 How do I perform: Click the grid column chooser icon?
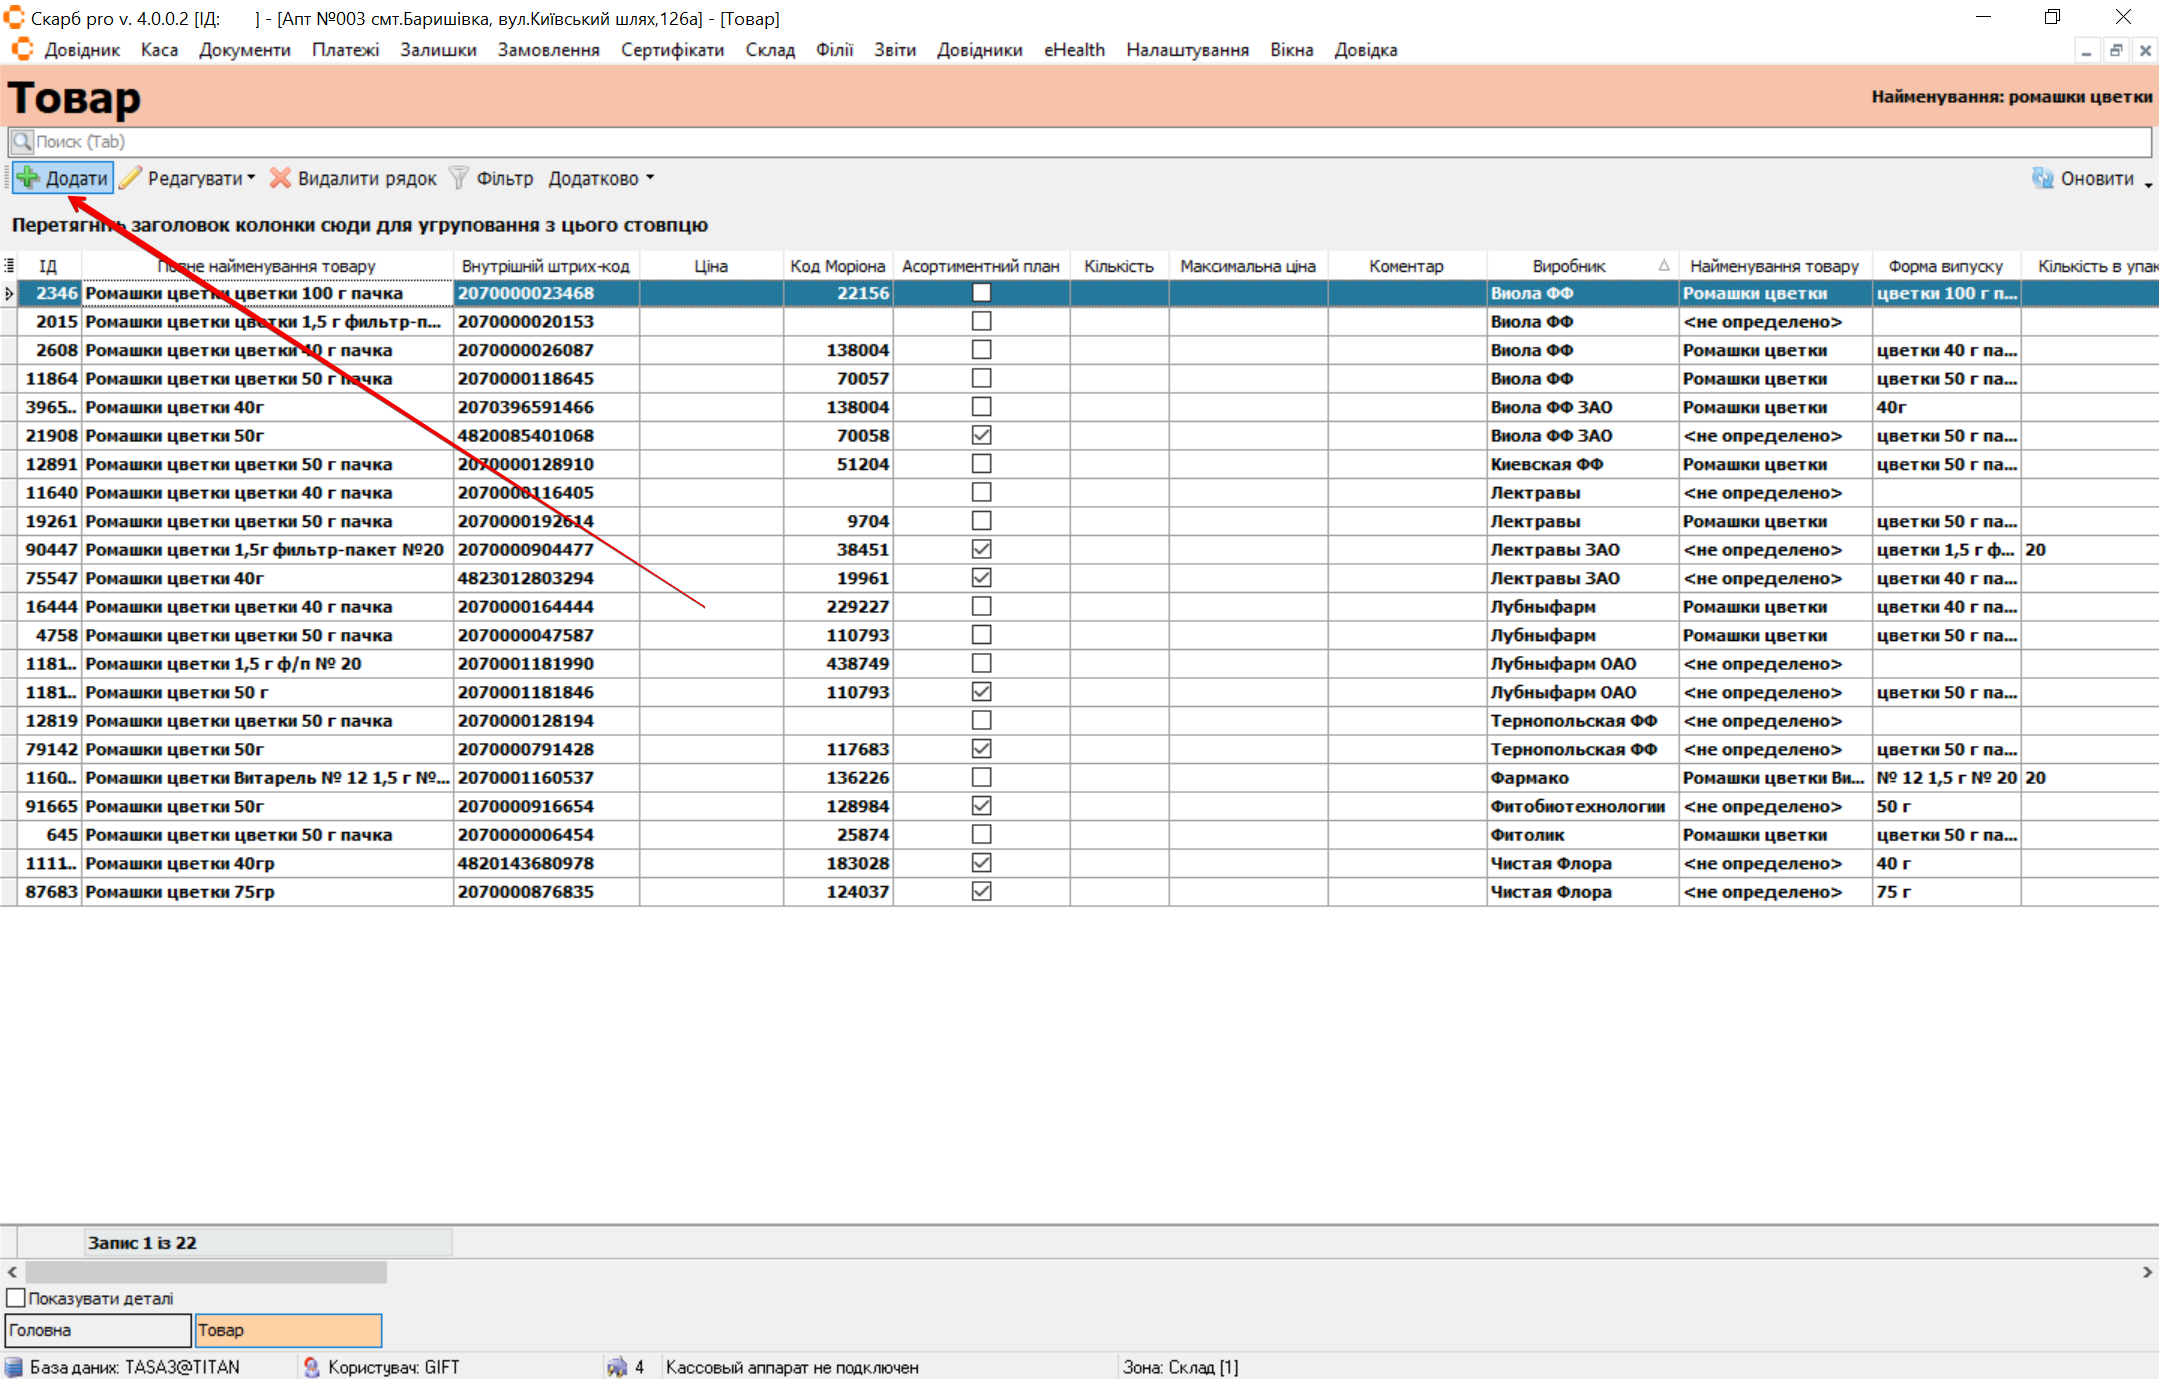click(9, 266)
